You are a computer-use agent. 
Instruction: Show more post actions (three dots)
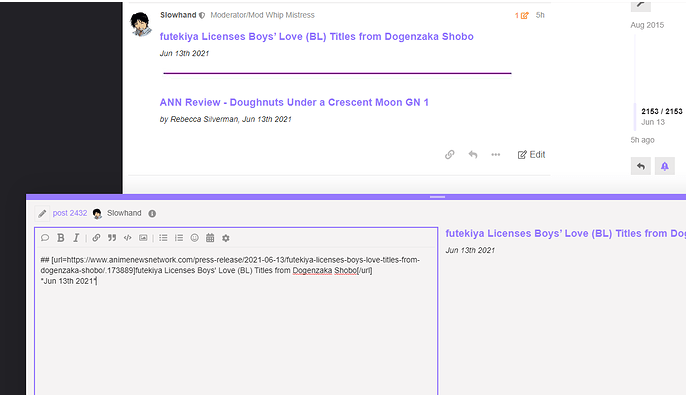[x=496, y=154]
